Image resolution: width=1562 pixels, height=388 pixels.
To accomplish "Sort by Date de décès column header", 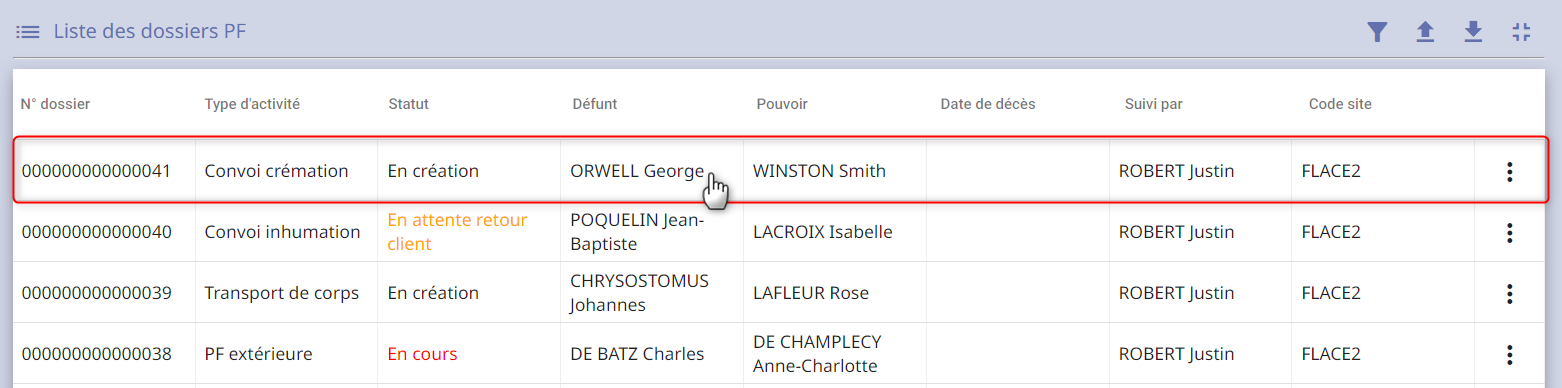I will click(988, 104).
